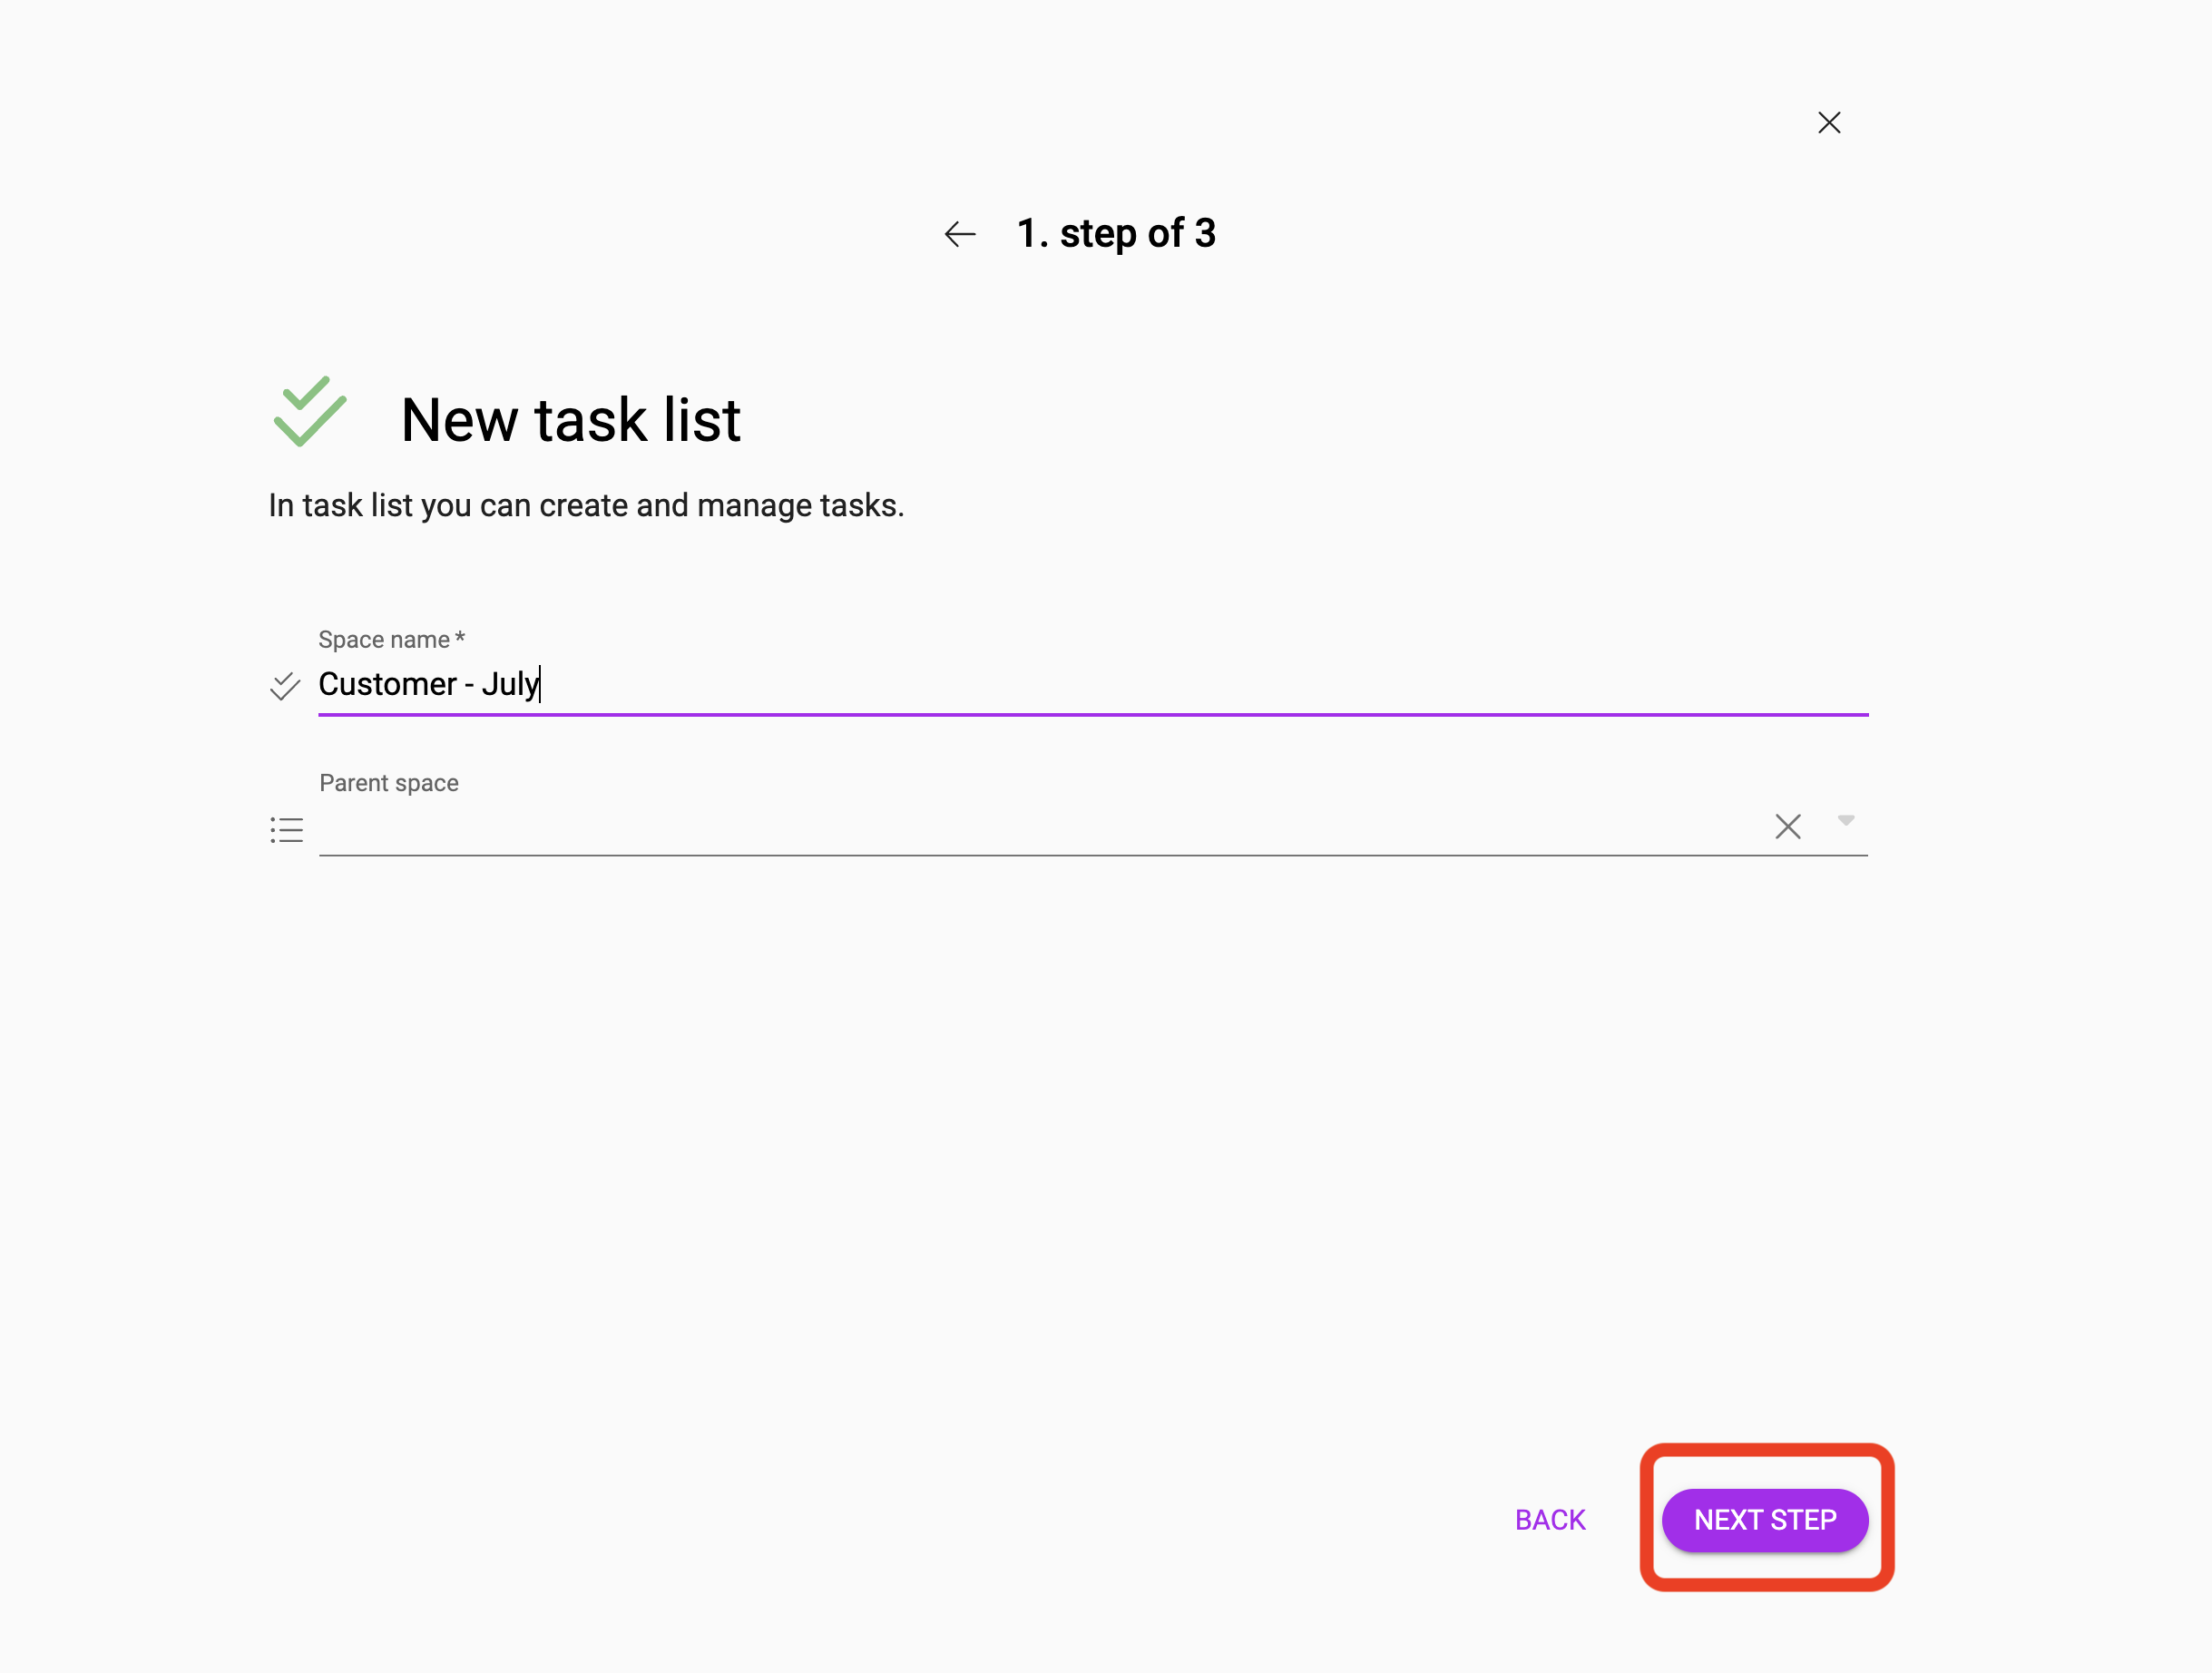Click the required asterisk after Space name
Viewport: 2212px width, 1673px height.
[460, 637]
